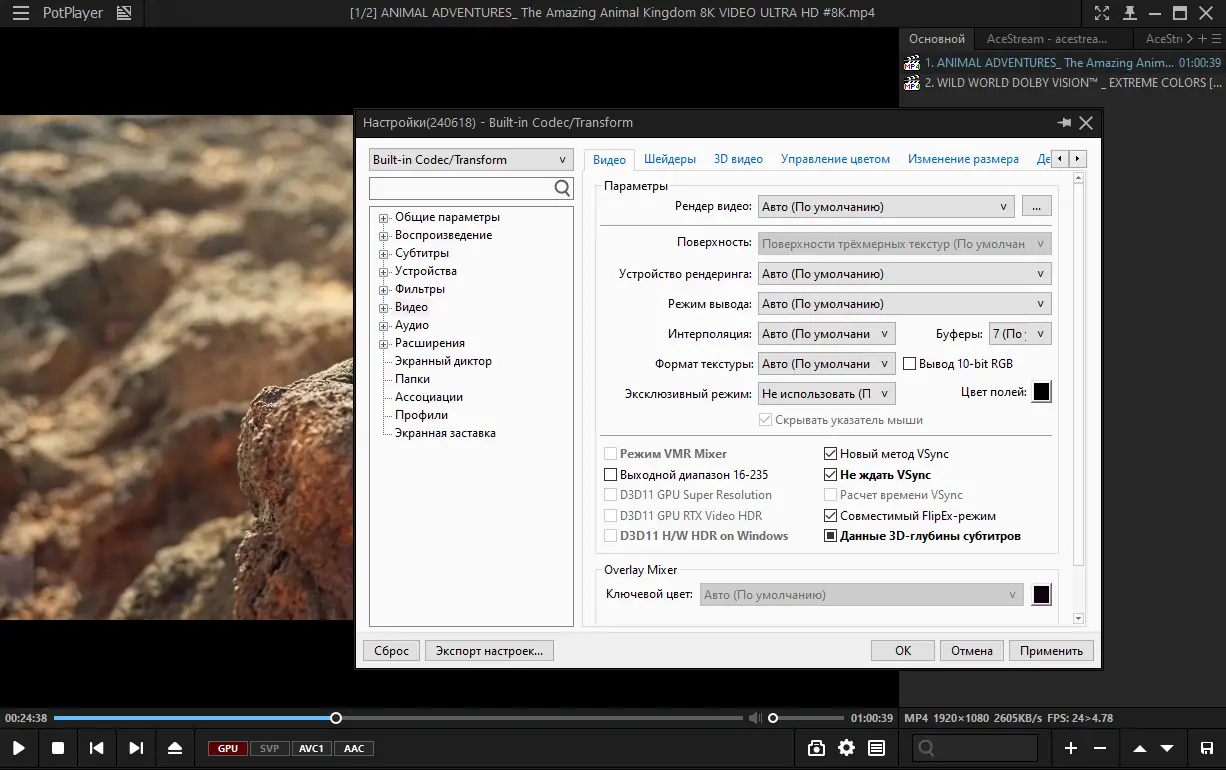Image resolution: width=1226 pixels, height=770 pixels.
Task: Open the Буферы dropdown
Action: (1020, 334)
